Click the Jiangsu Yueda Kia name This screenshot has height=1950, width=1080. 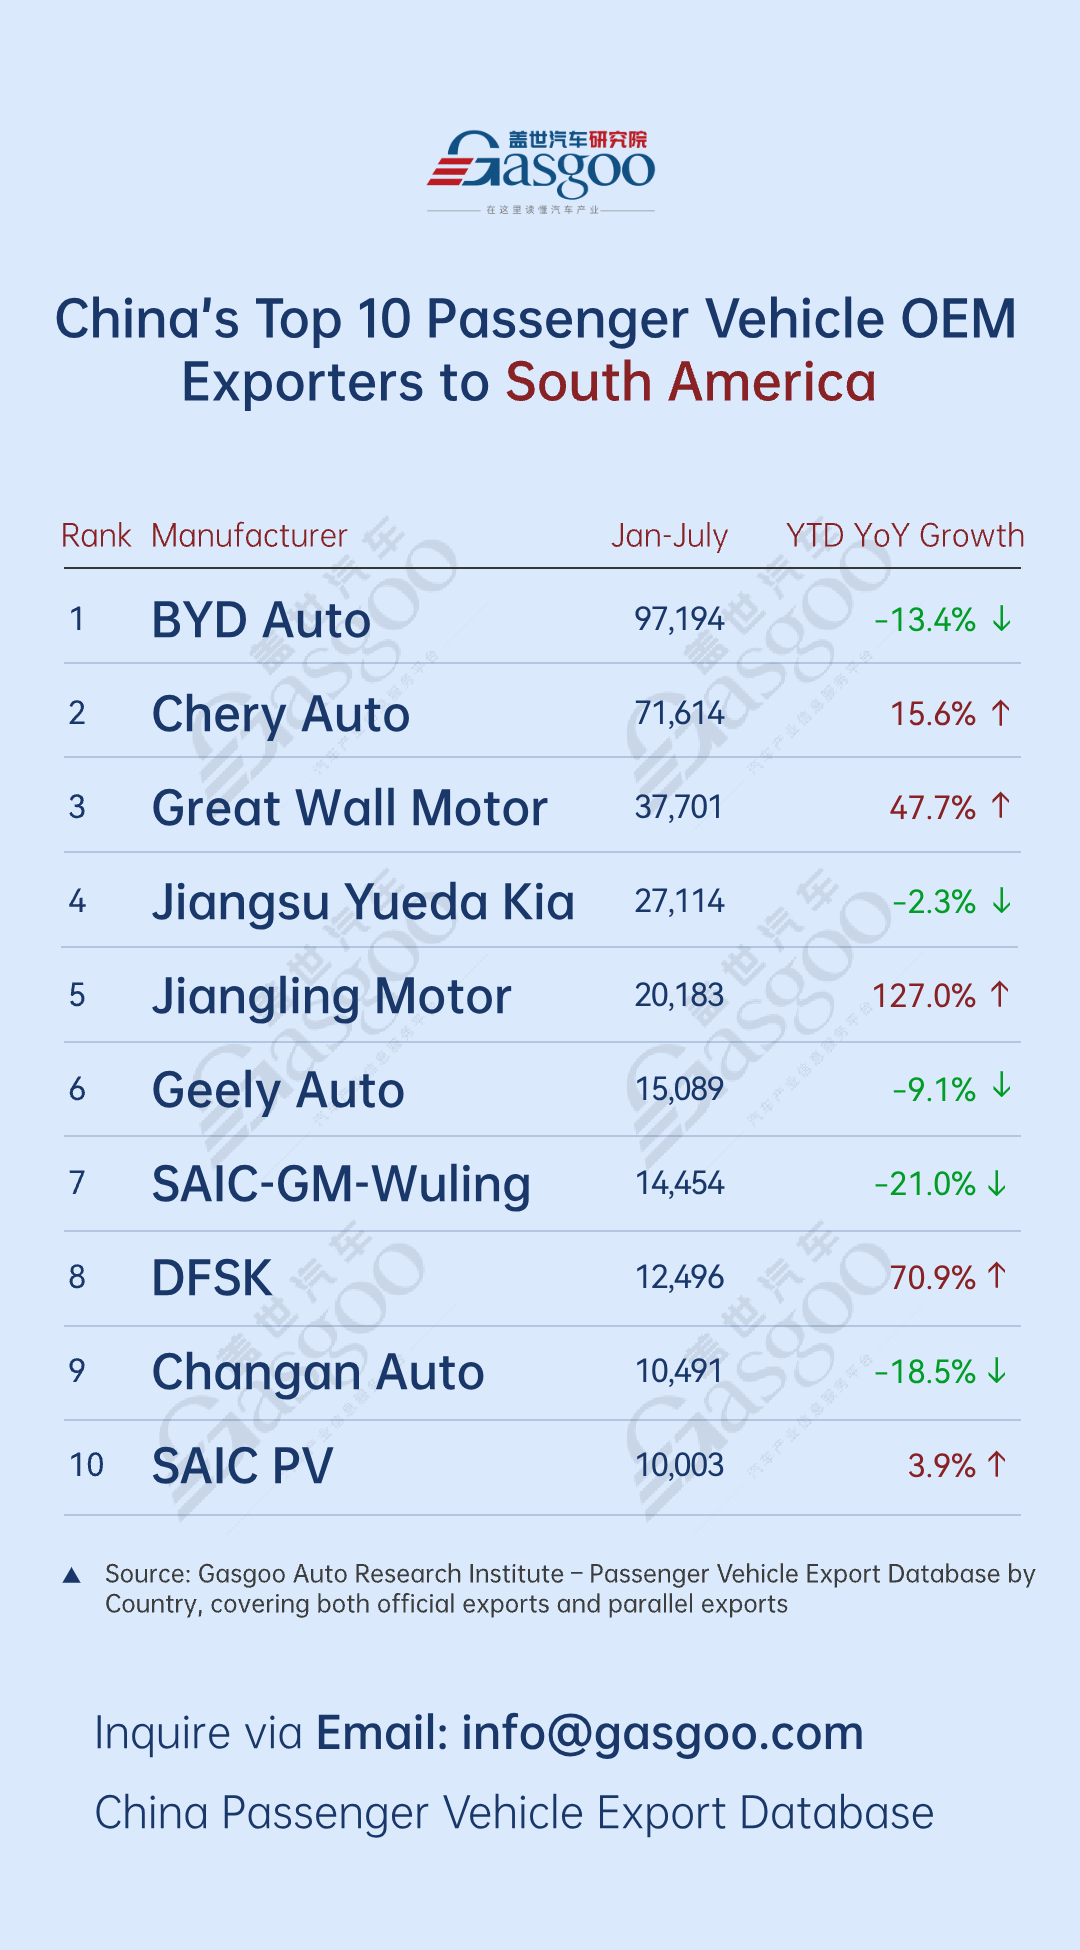tap(363, 902)
